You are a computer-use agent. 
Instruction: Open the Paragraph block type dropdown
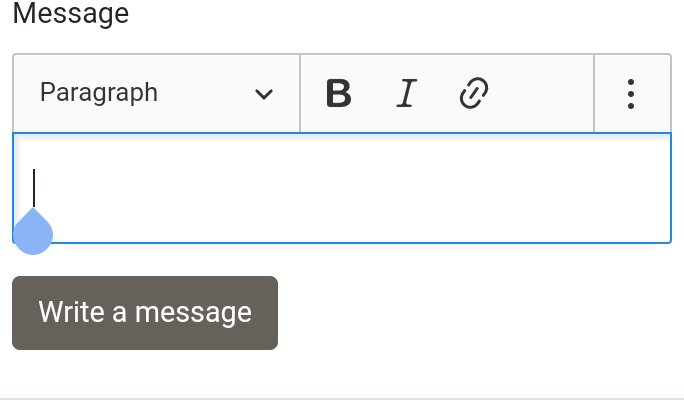[x=156, y=94]
